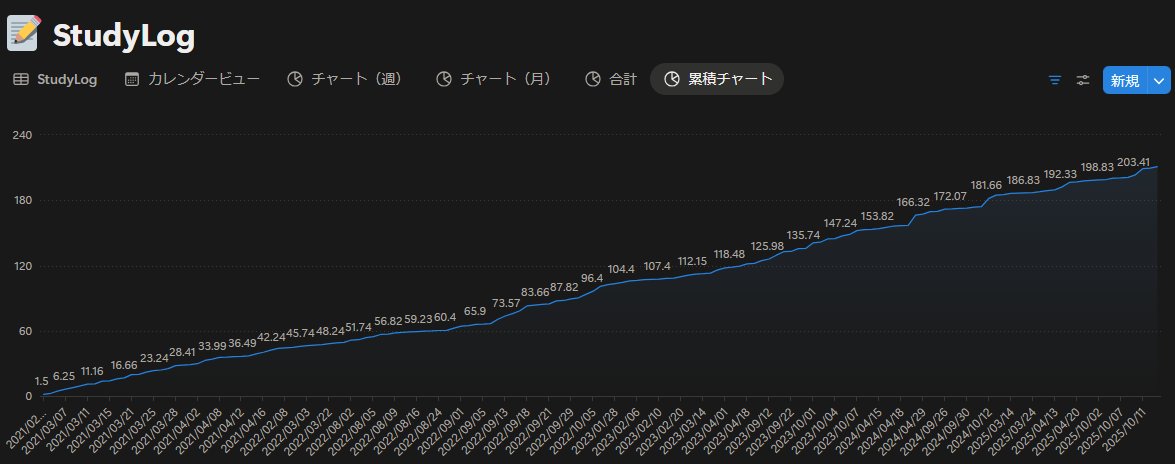Click the 73.57 data label

(506, 303)
